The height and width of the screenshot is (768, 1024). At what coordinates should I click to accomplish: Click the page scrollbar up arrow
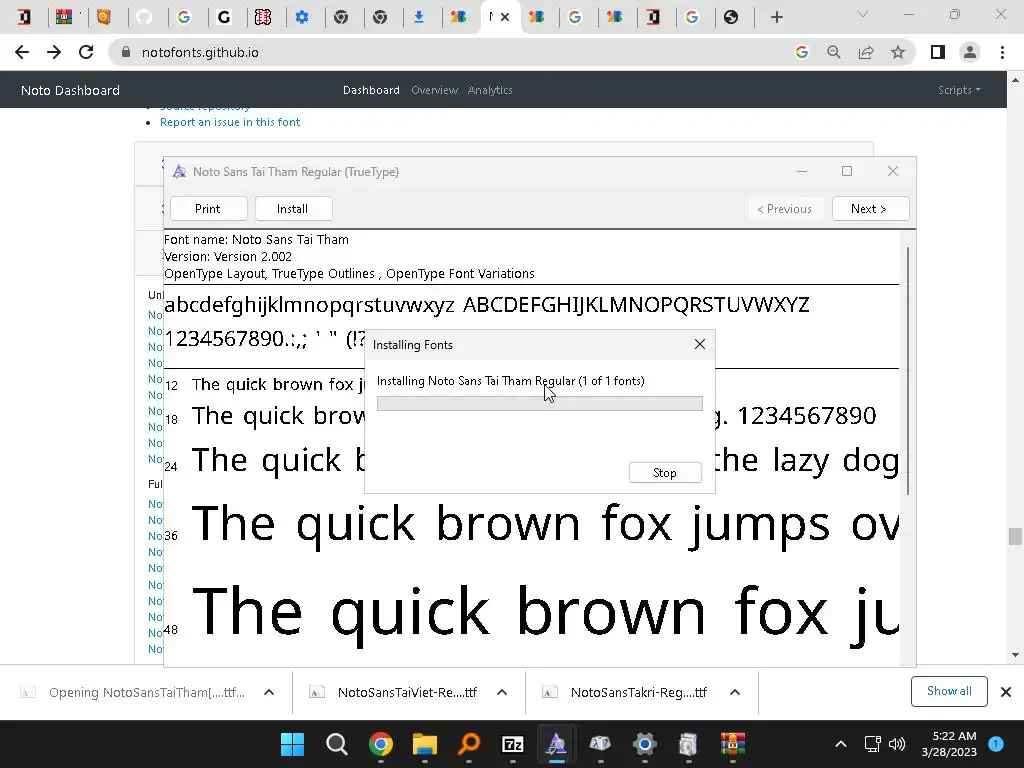[x=1015, y=80]
